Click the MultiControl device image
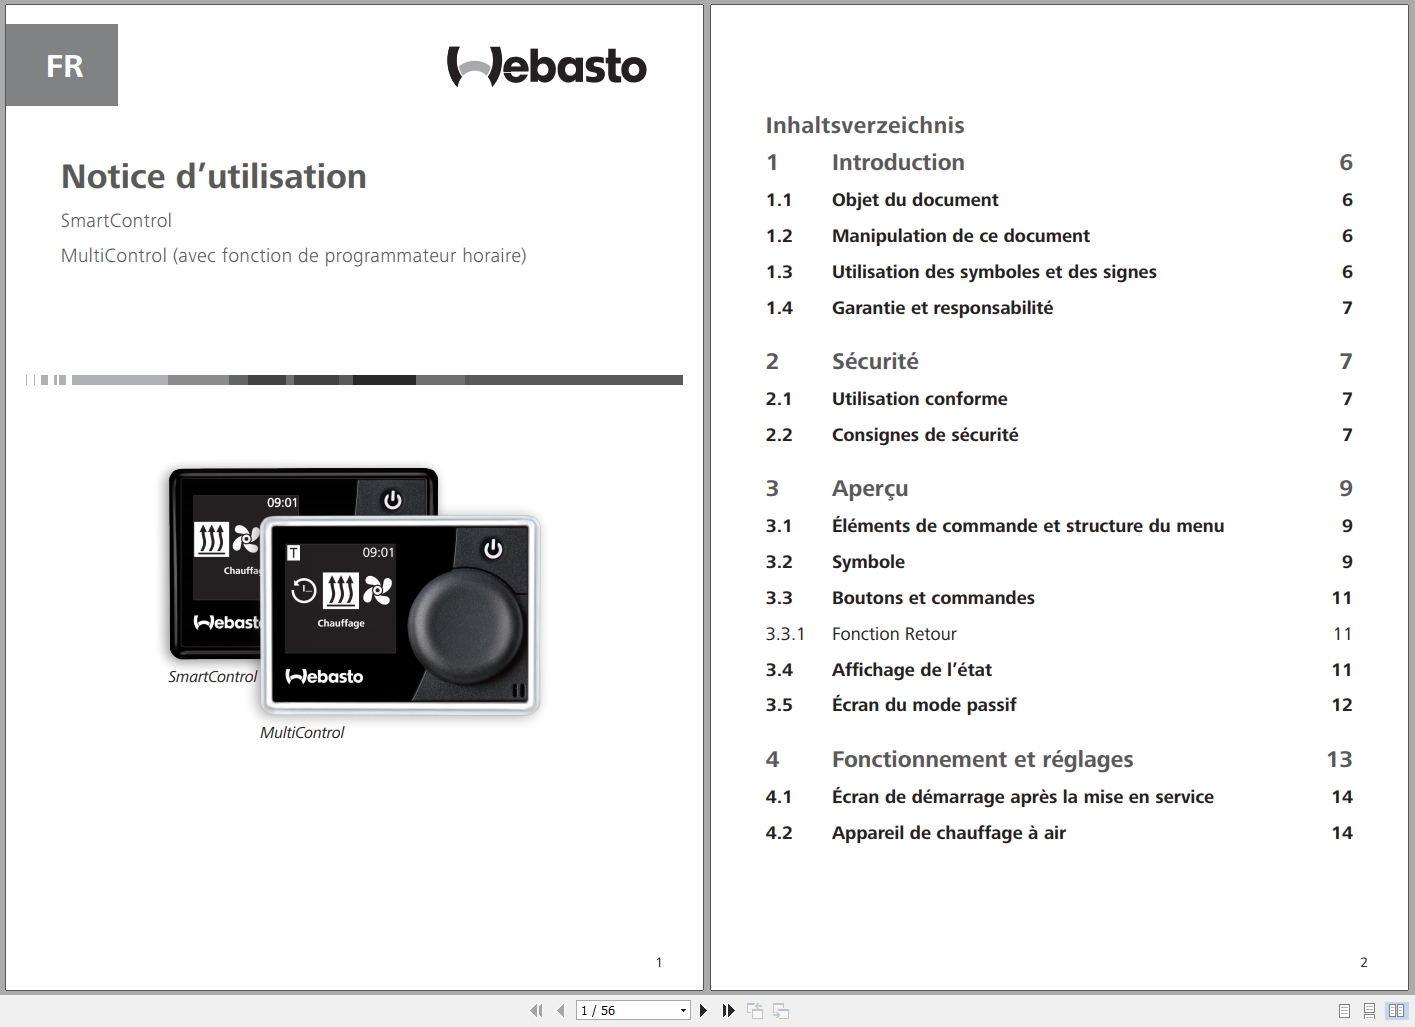1415x1027 pixels. pyautogui.click(x=400, y=615)
